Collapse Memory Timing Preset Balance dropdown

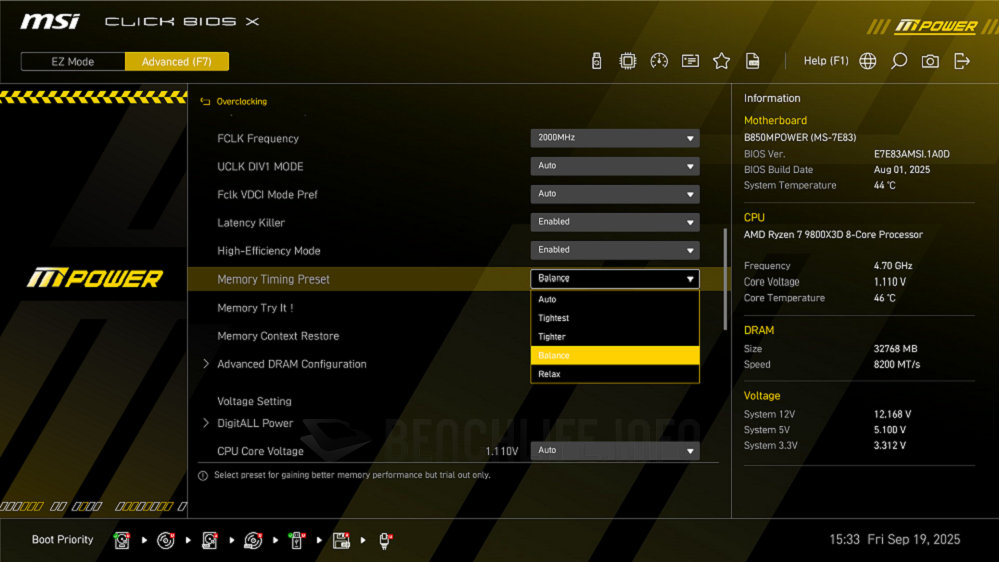615,279
